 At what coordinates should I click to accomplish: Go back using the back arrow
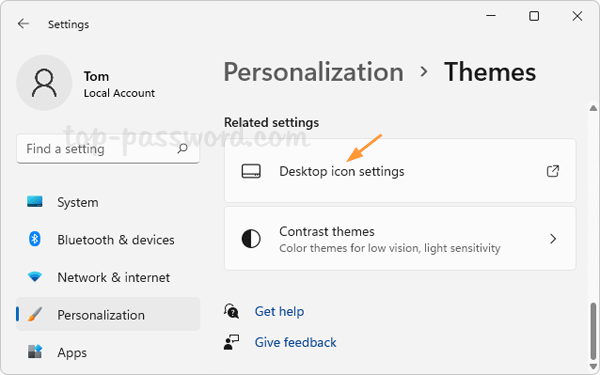coord(23,24)
